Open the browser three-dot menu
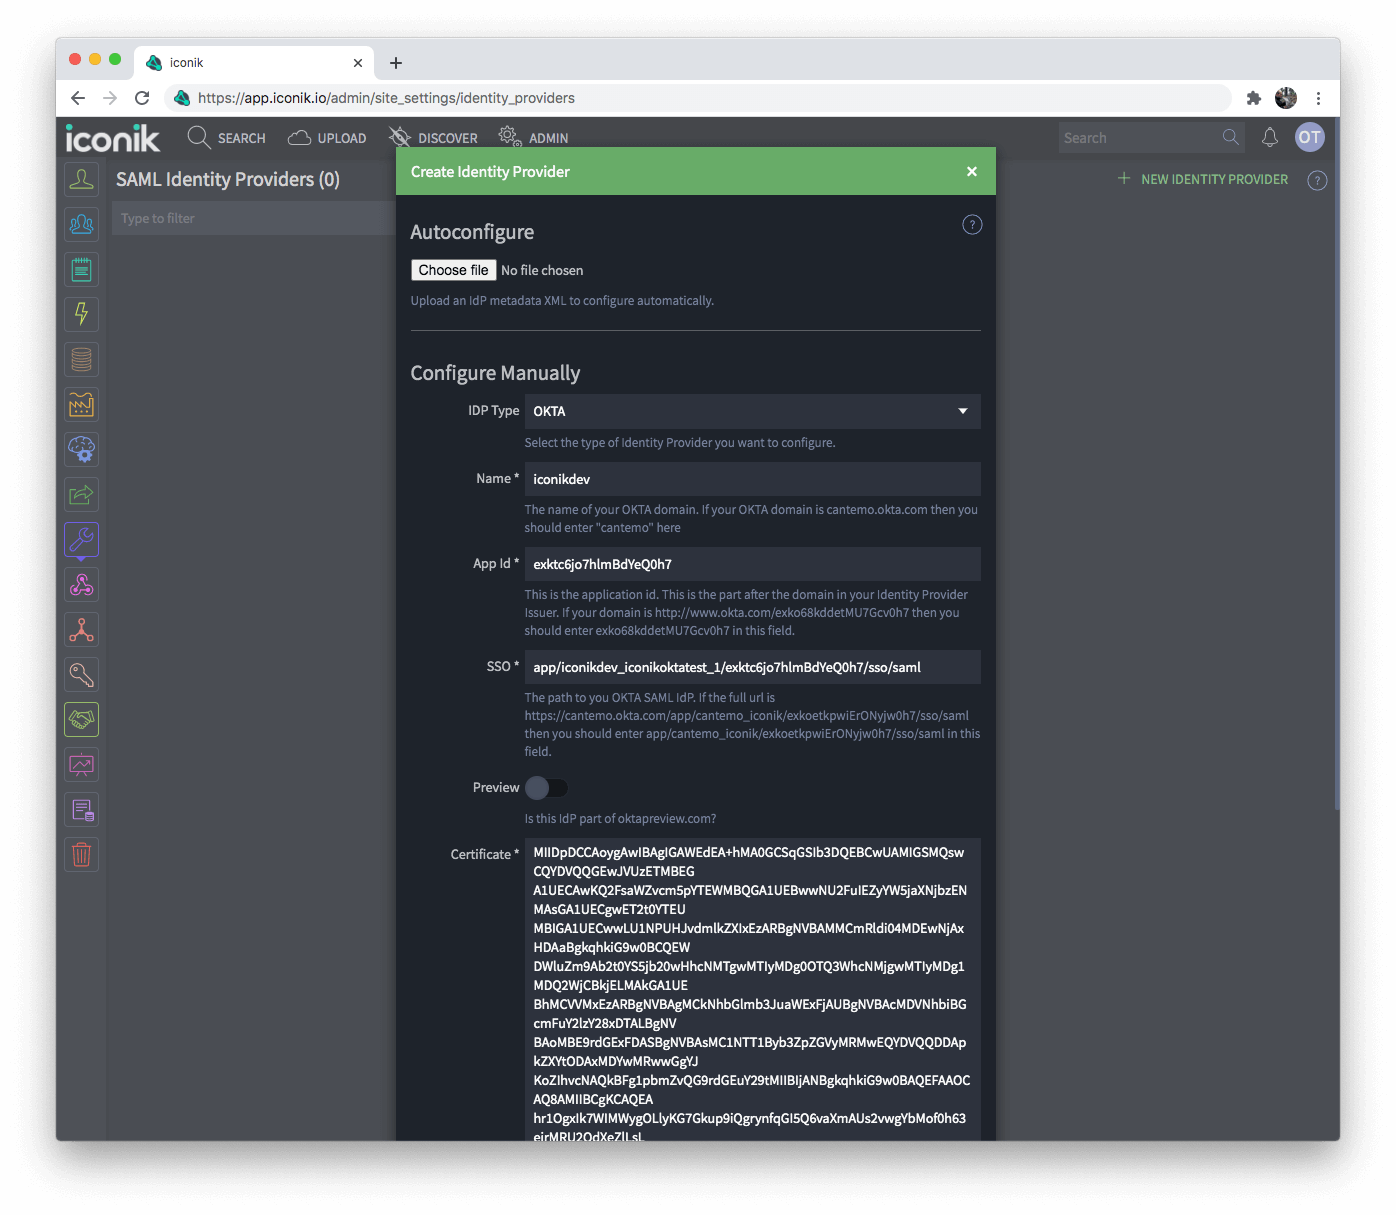The image size is (1396, 1215). click(1318, 98)
